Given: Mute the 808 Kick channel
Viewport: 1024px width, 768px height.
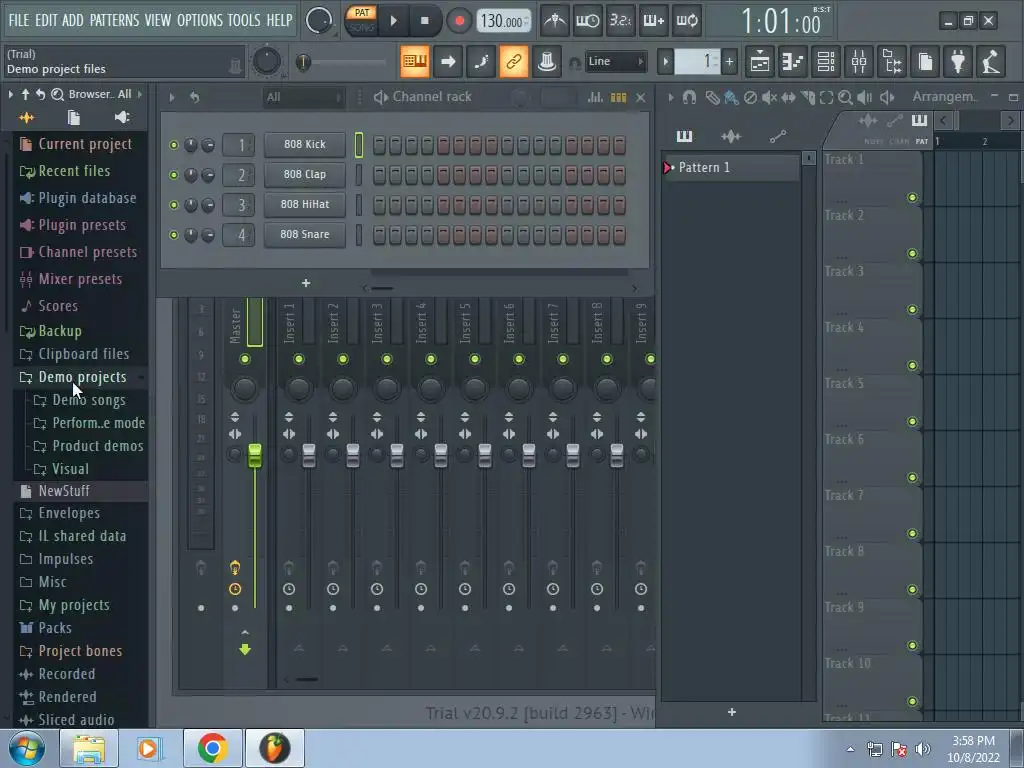Looking at the screenshot, I should tap(174, 145).
